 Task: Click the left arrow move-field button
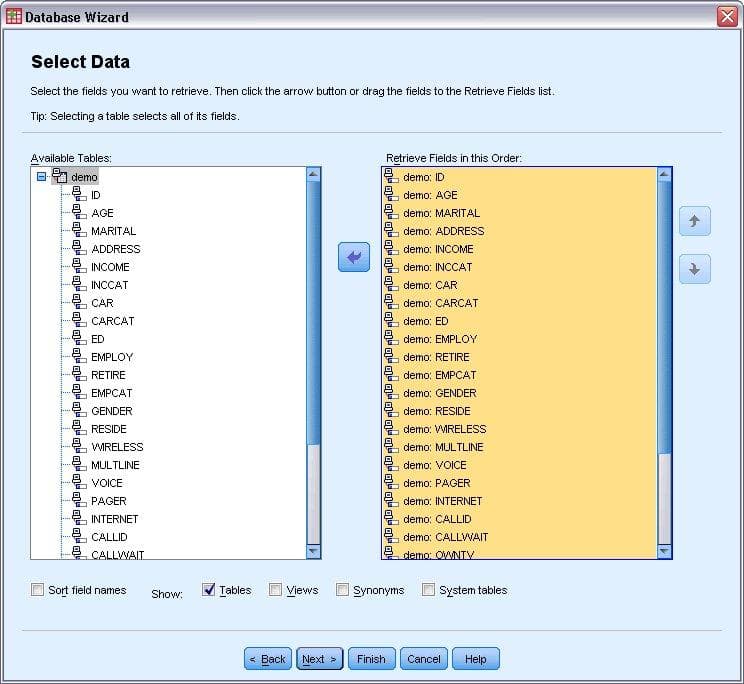click(354, 257)
